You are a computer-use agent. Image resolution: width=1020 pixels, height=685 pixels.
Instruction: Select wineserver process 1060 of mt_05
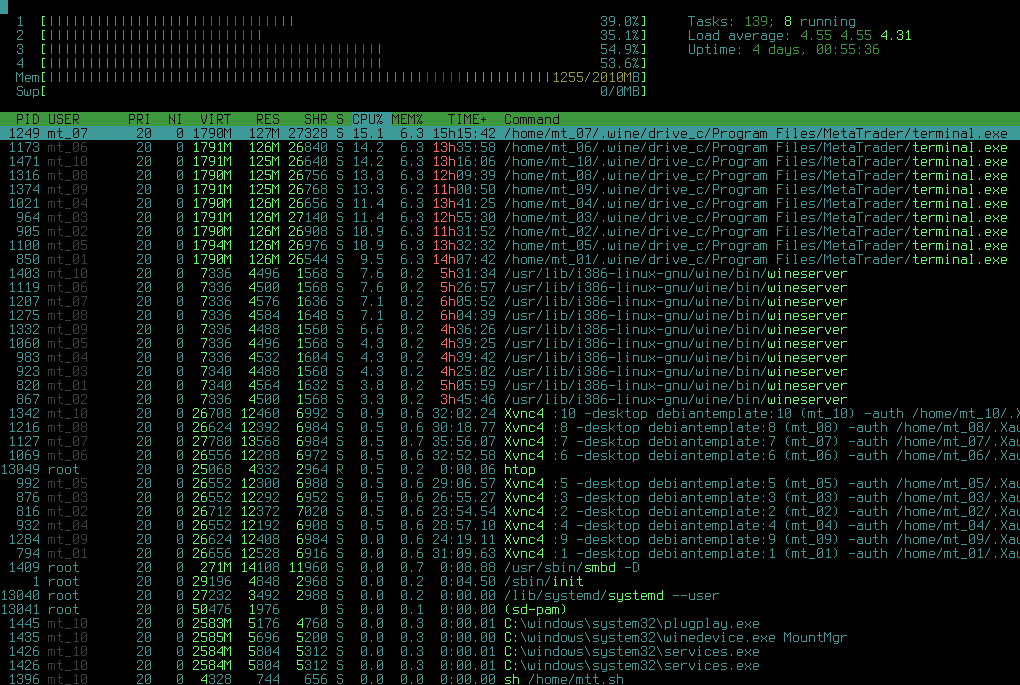(x=510, y=343)
